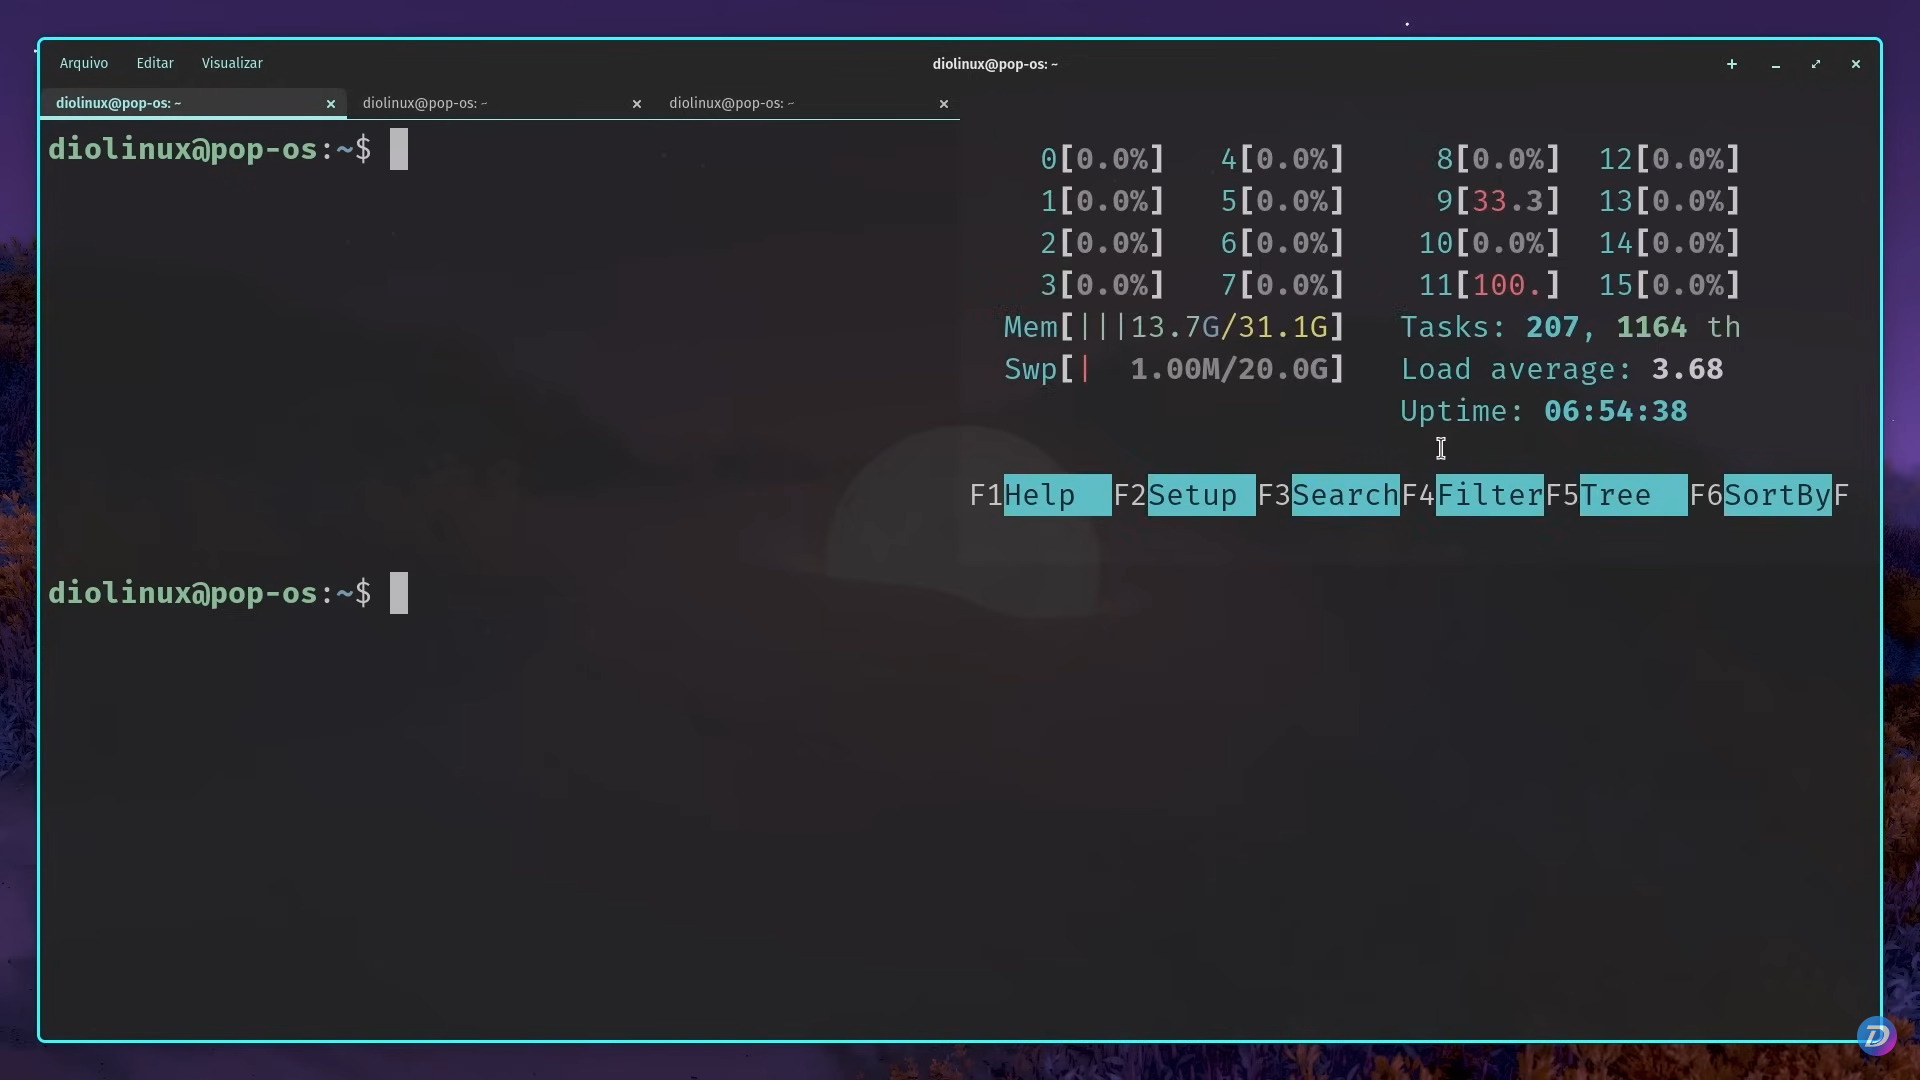This screenshot has height=1080, width=1920.
Task: Open the Editar menu
Action: 154,62
